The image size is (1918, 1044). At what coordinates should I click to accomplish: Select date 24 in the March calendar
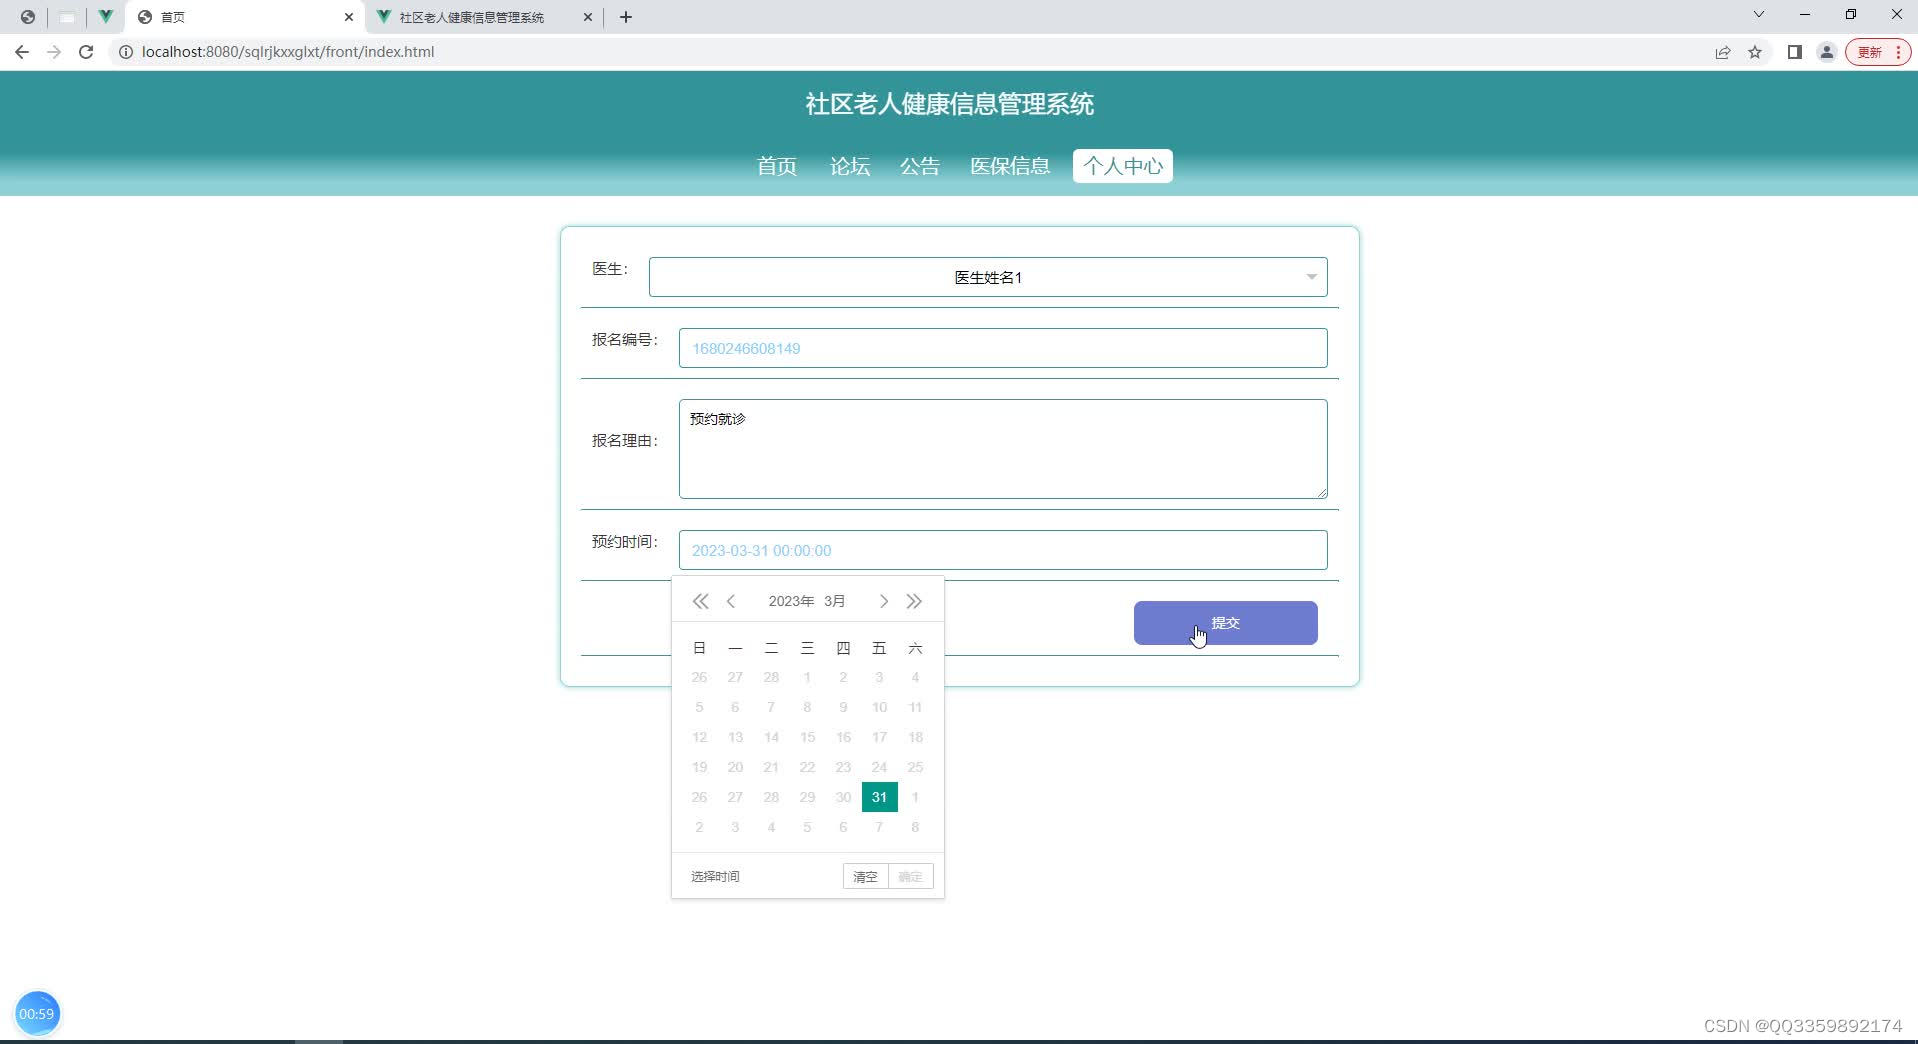tap(879, 767)
